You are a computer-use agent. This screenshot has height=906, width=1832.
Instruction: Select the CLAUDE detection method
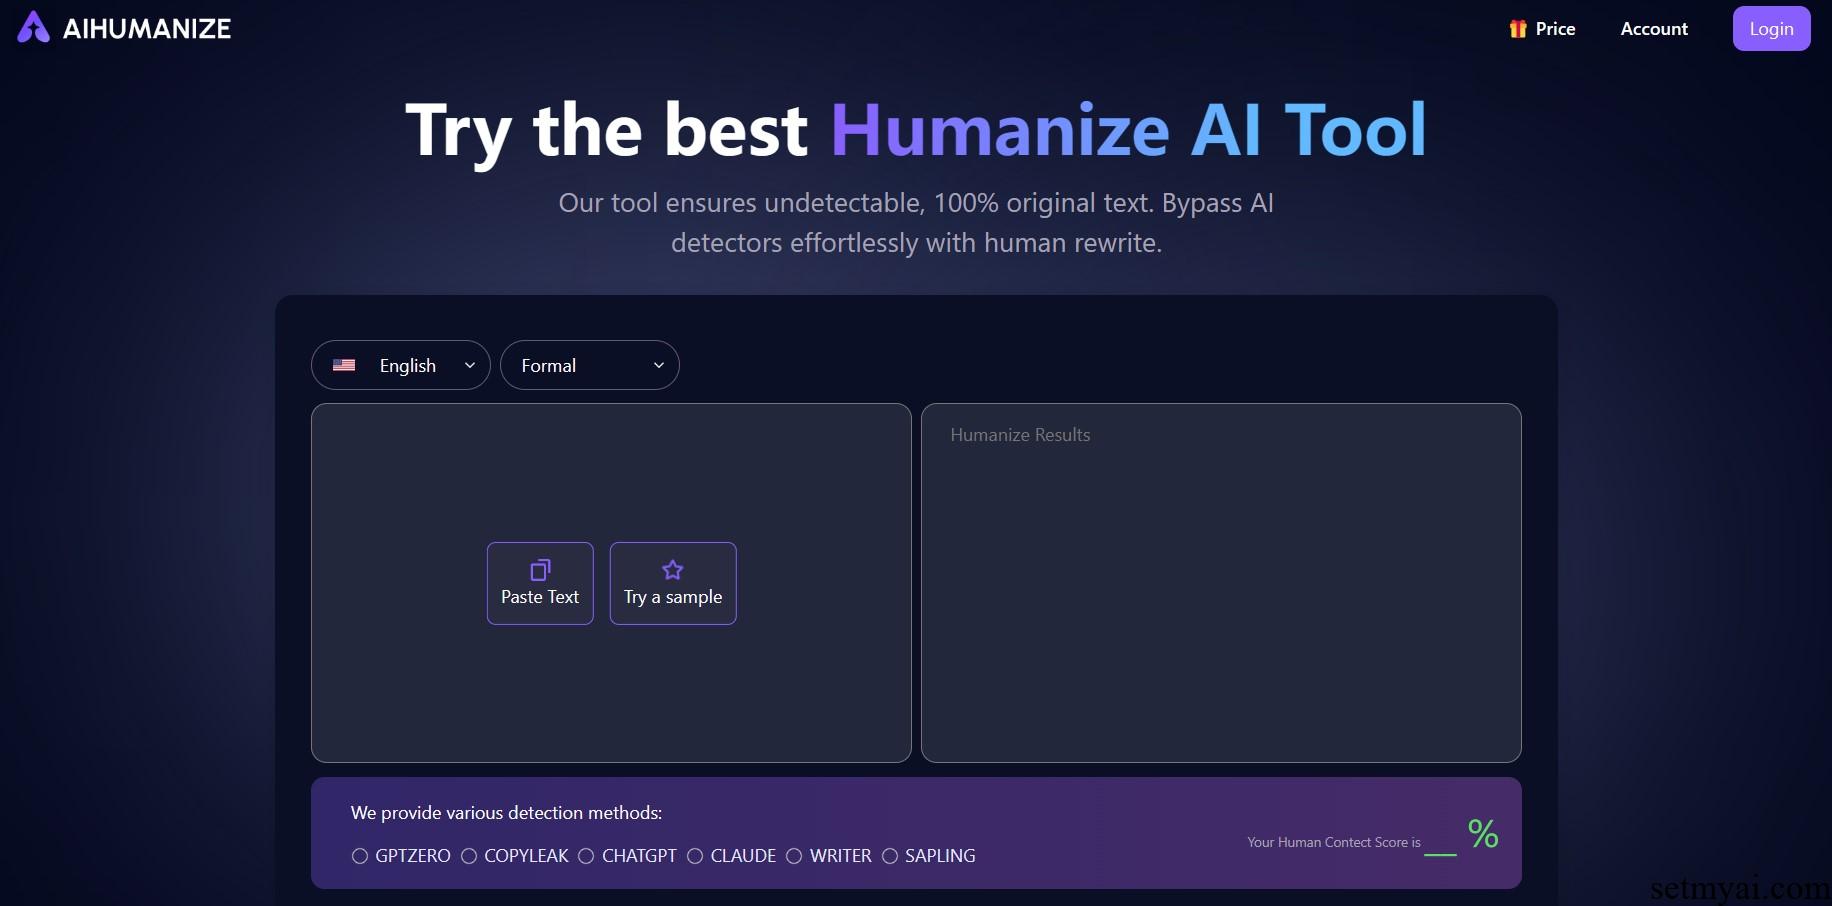695,856
